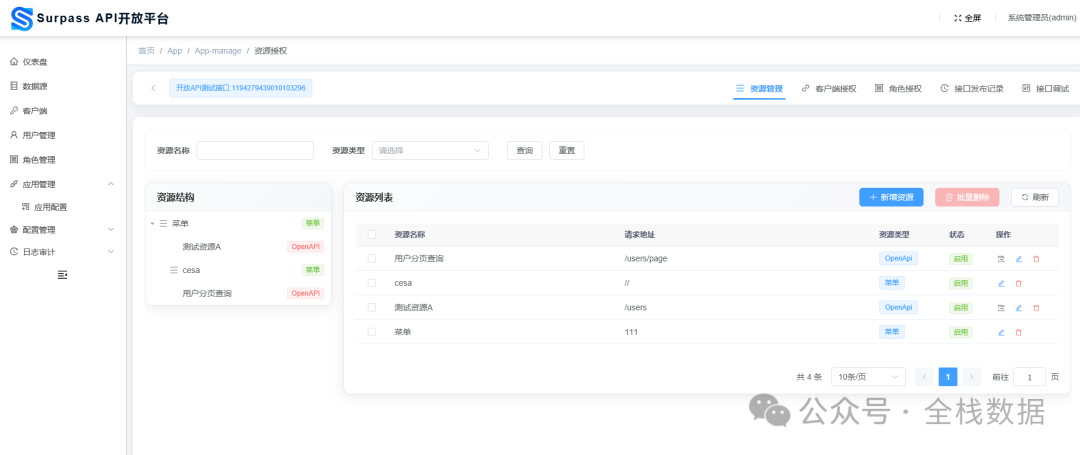Toggle the select-all checkbox in table header
Viewport: 1080px width, 455px height.
[372, 235]
